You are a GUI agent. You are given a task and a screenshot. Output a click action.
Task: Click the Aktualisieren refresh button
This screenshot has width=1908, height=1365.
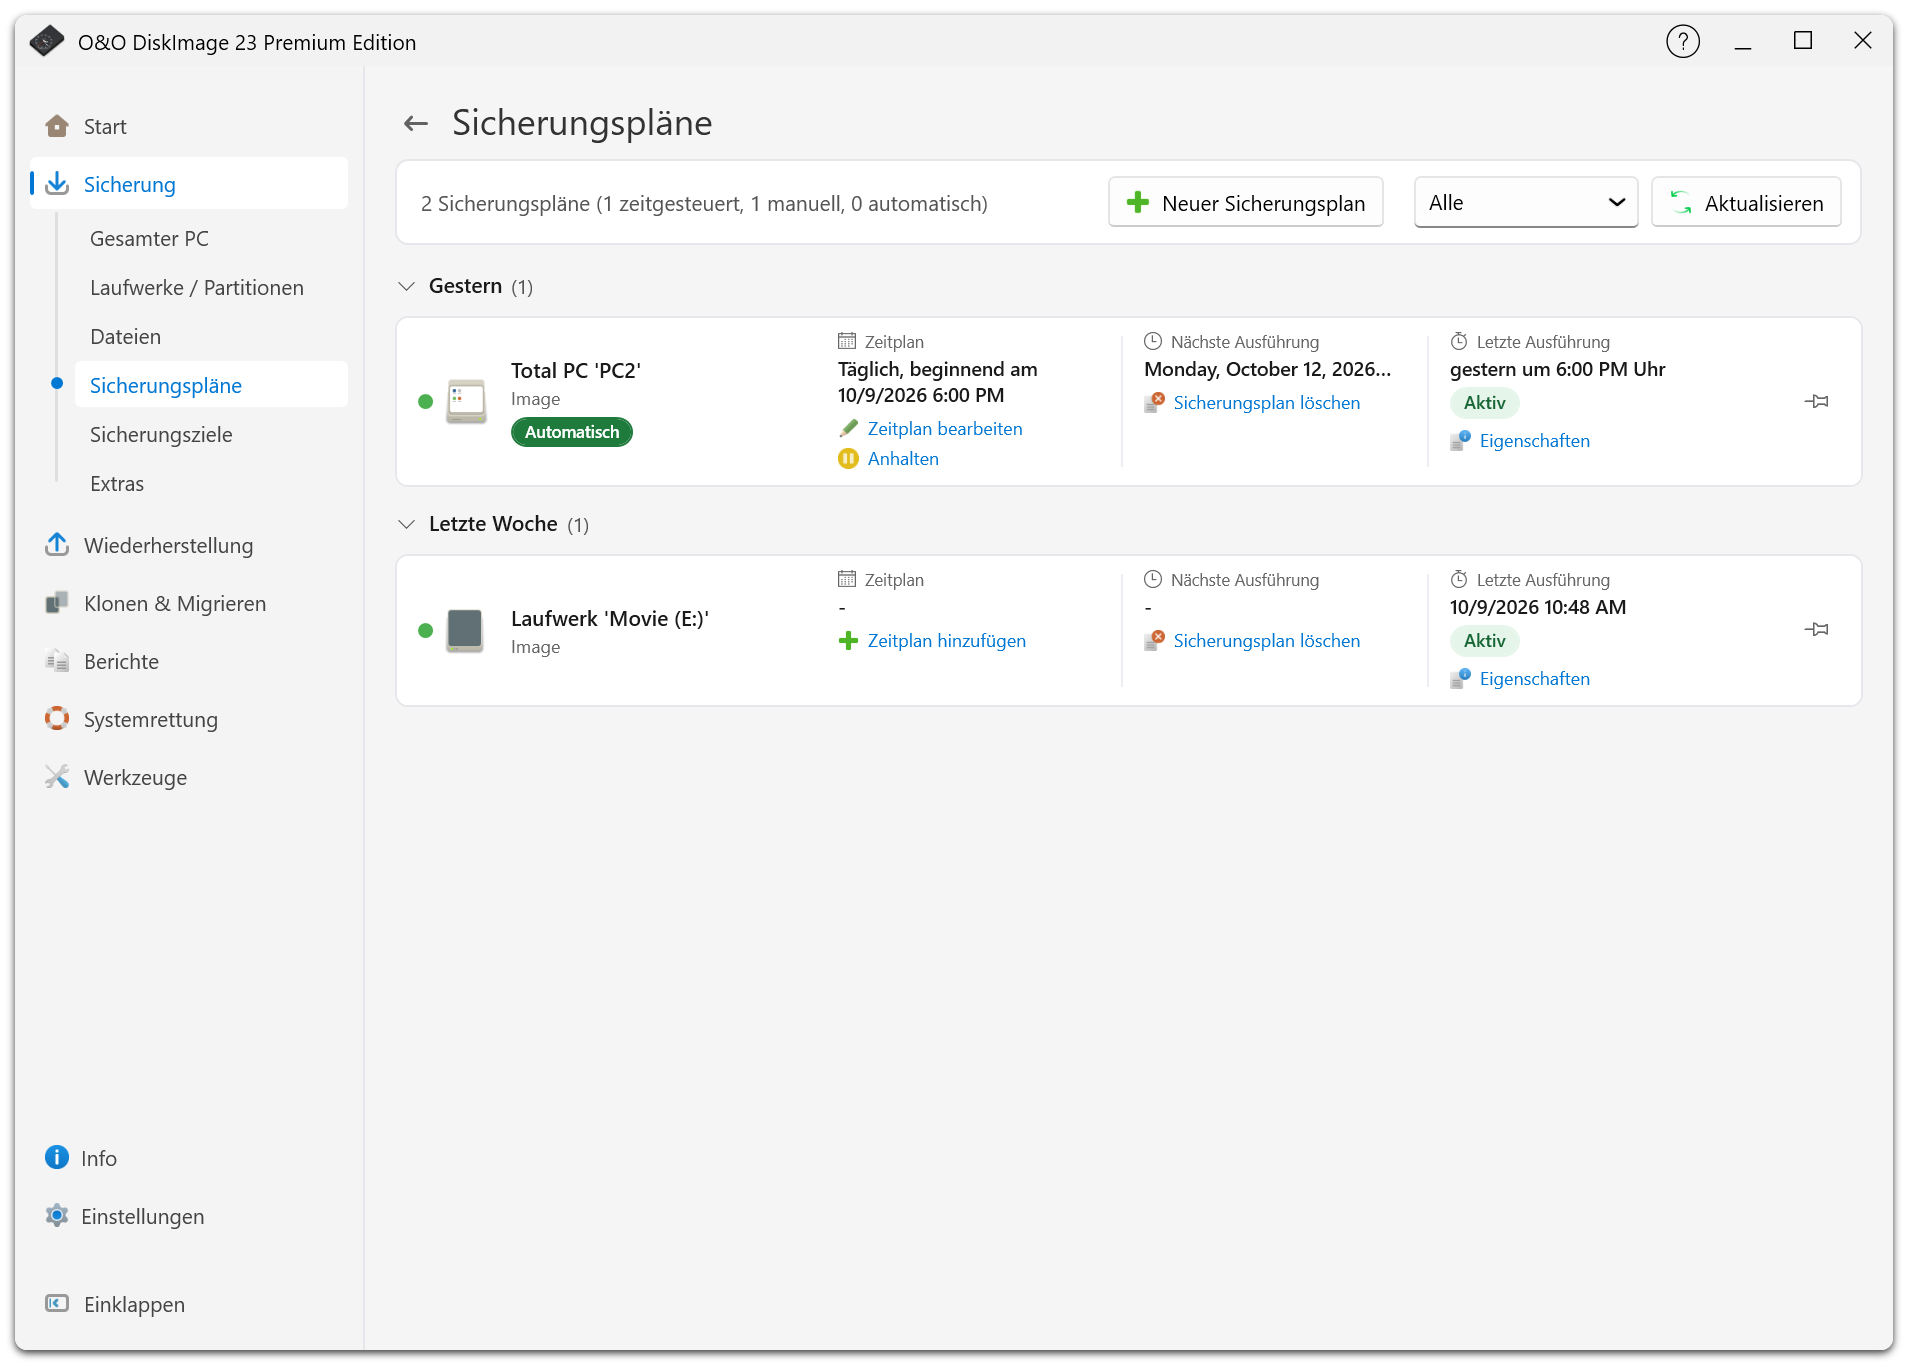click(1746, 202)
